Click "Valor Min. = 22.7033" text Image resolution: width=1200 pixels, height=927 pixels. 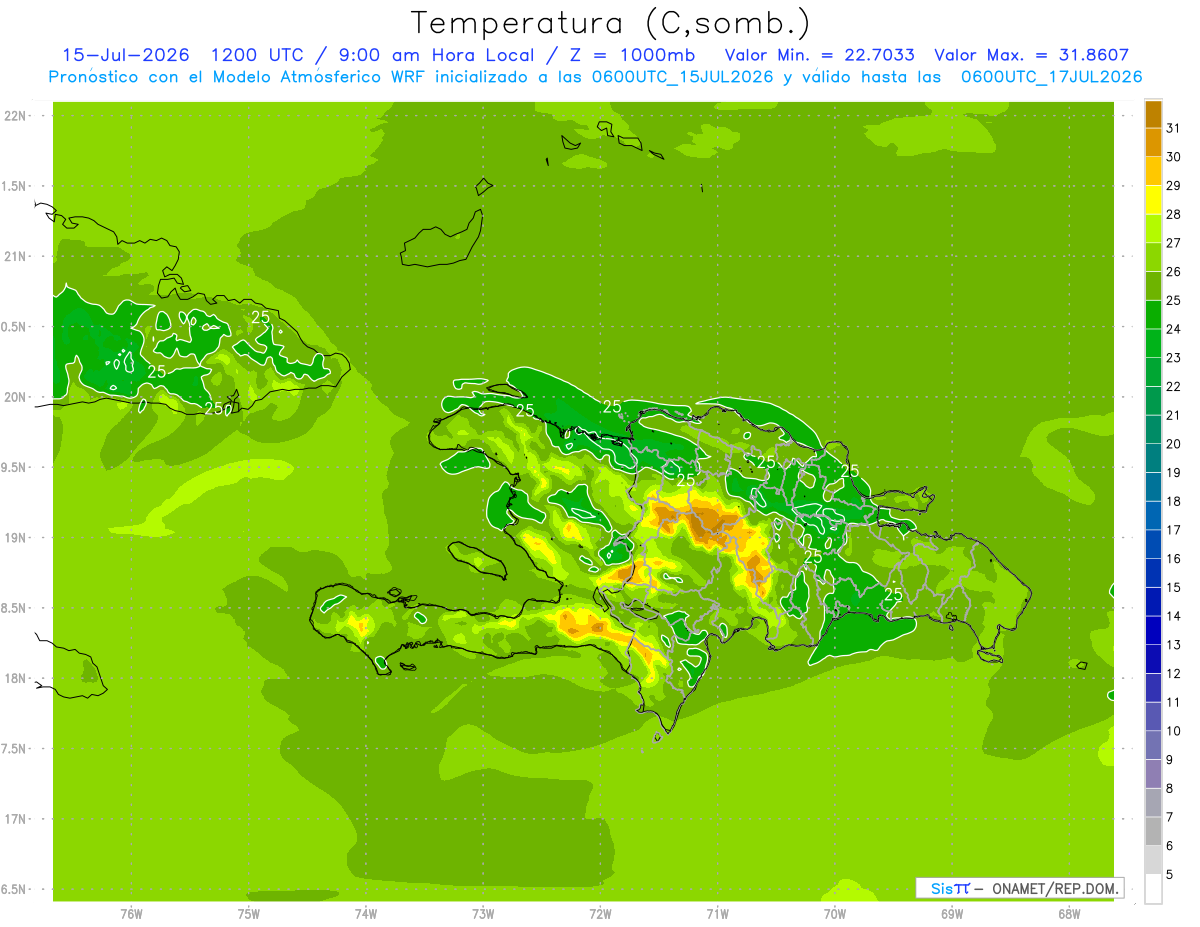[x=819, y=55]
